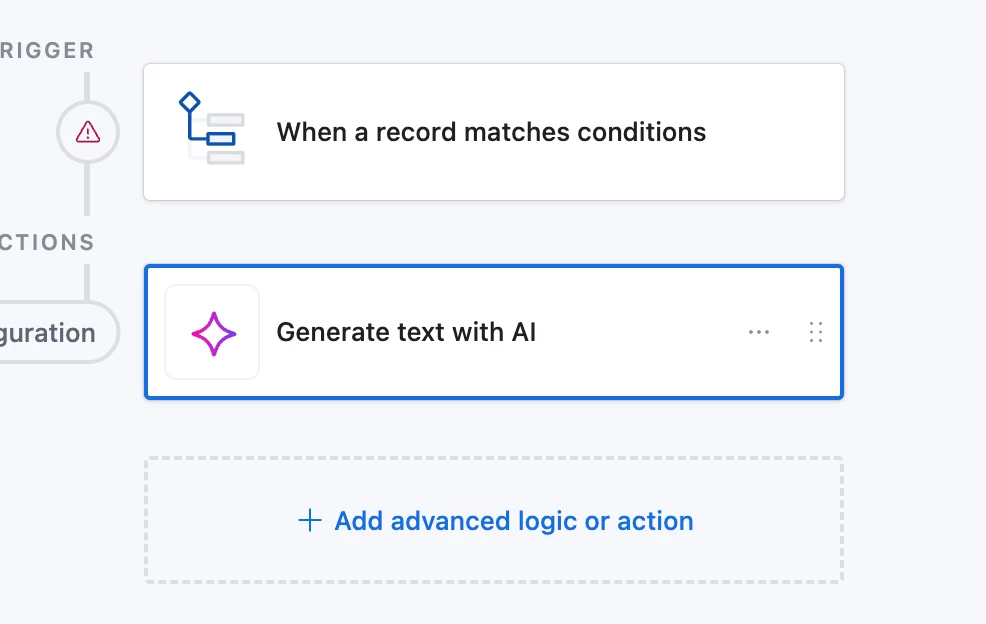The image size is (986, 624).
Task: Click the word action in the blue link
Action: tap(655, 521)
